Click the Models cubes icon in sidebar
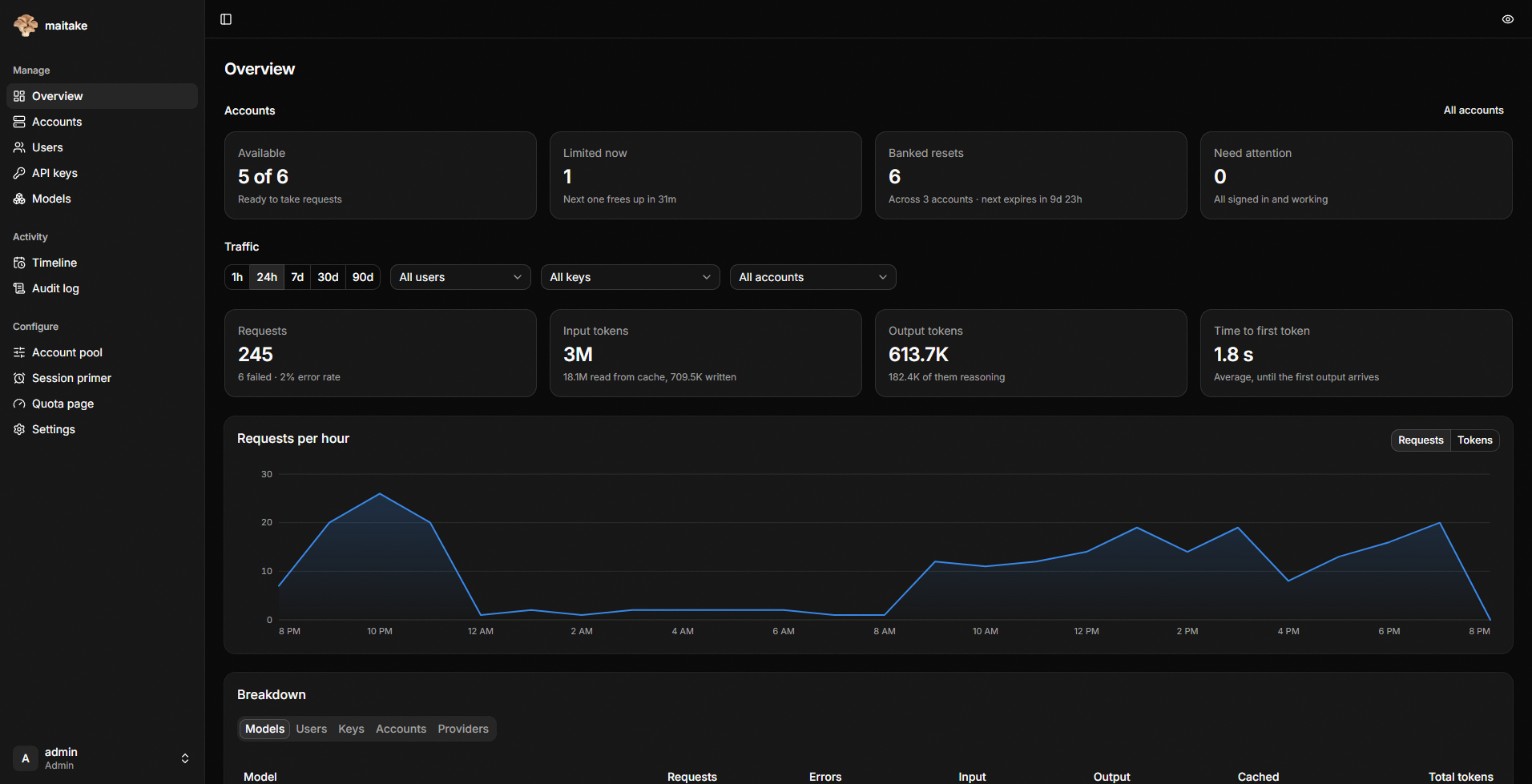1532x784 pixels. (19, 199)
